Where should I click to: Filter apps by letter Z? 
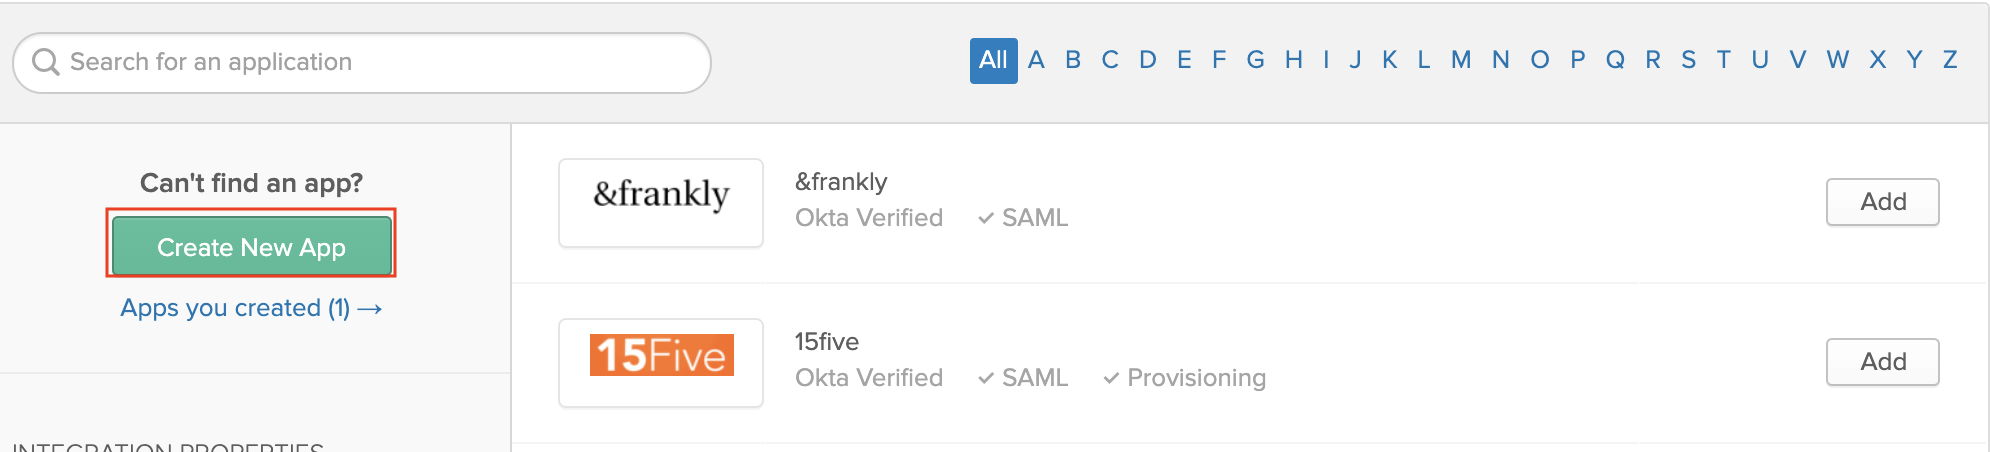pos(1950,60)
